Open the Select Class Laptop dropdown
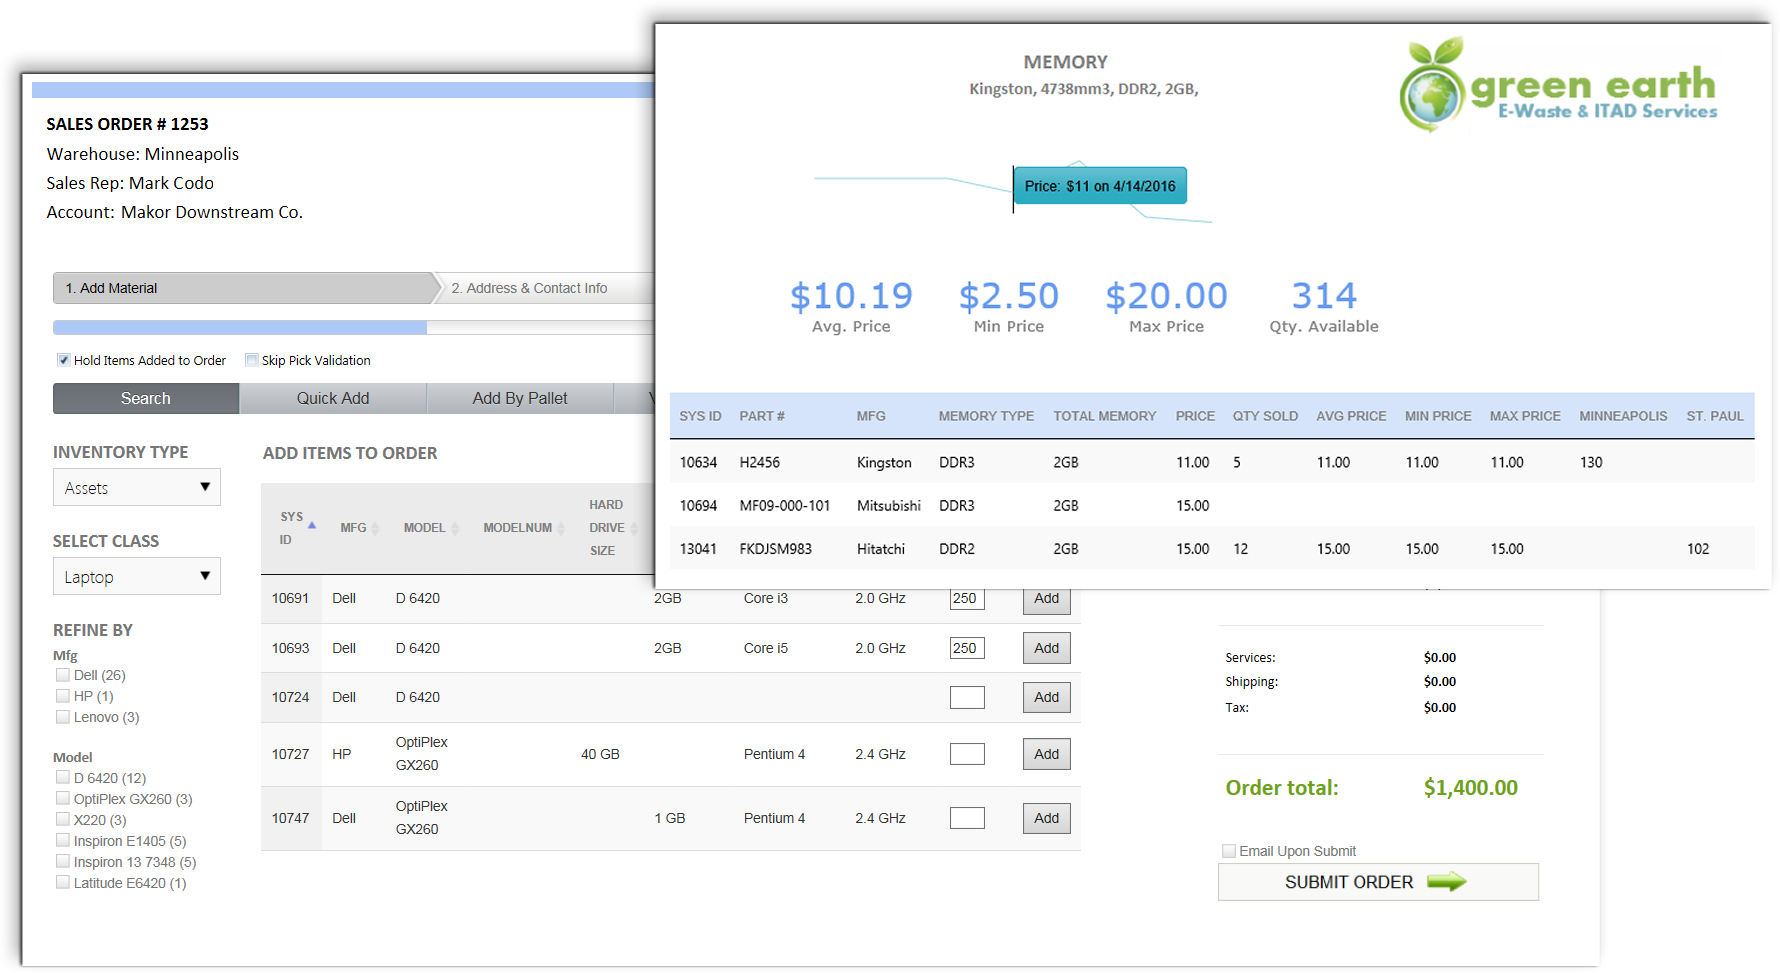This screenshot has width=1780, height=973. [x=137, y=577]
